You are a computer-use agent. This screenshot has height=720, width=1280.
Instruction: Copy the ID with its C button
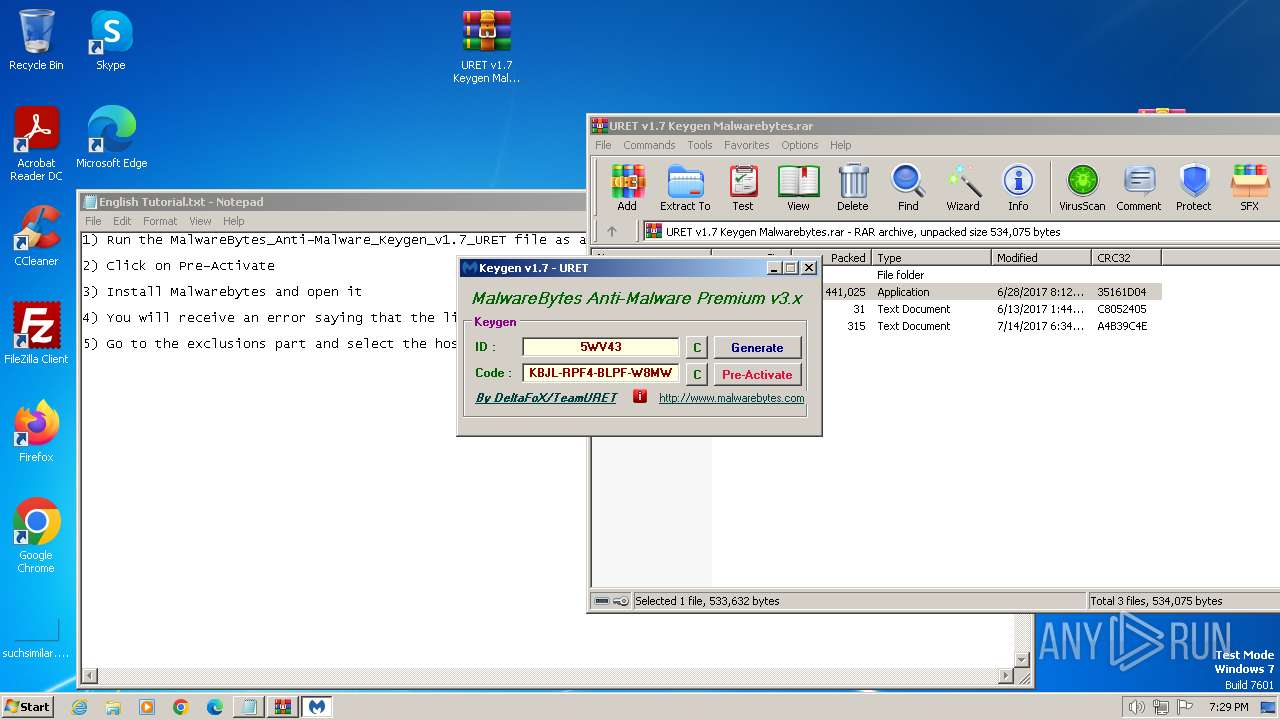tap(697, 347)
